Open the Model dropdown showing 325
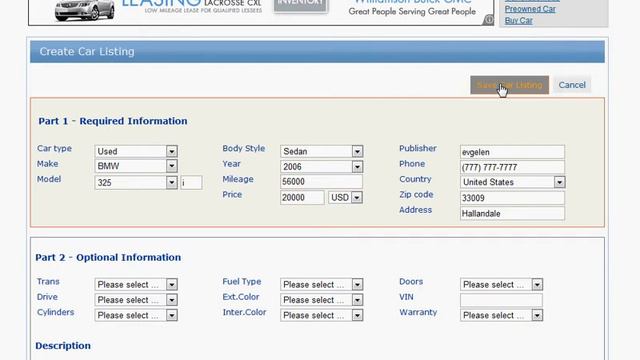This screenshot has width=640, height=360. coord(136,182)
